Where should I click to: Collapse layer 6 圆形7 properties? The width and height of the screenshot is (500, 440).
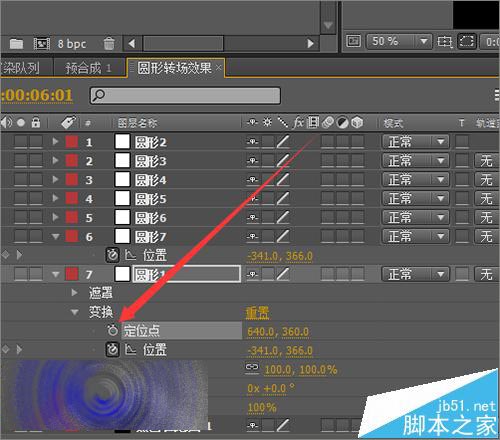[55, 236]
